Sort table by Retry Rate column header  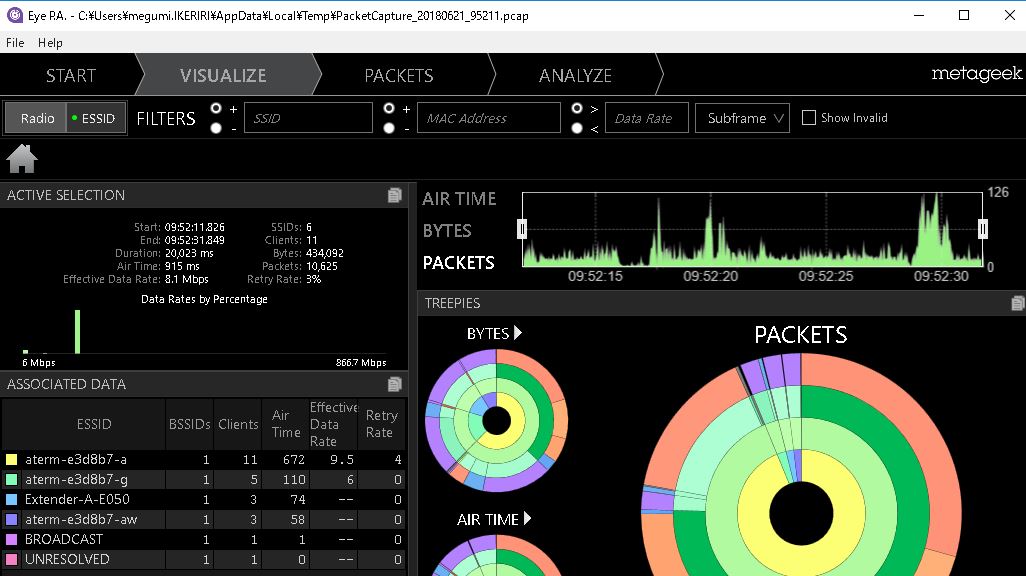[381, 424]
